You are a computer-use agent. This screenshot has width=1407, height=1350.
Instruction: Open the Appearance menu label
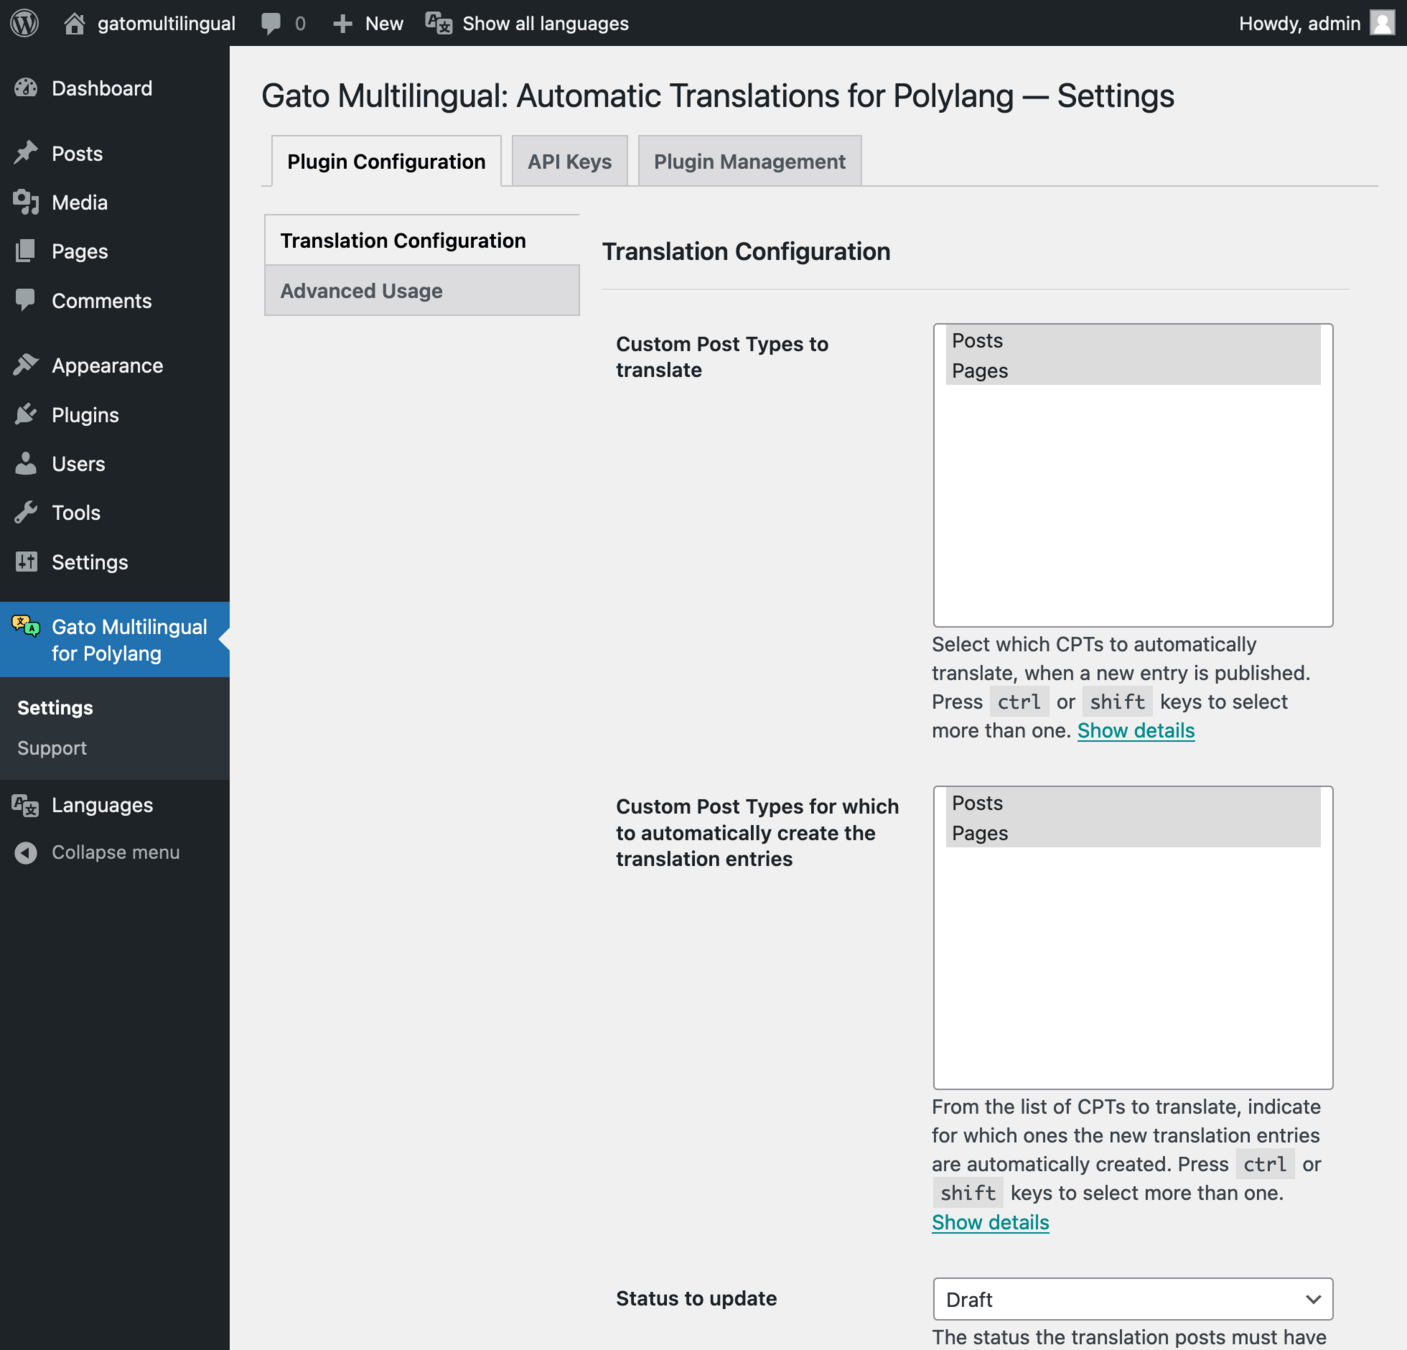(x=107, y=365)
